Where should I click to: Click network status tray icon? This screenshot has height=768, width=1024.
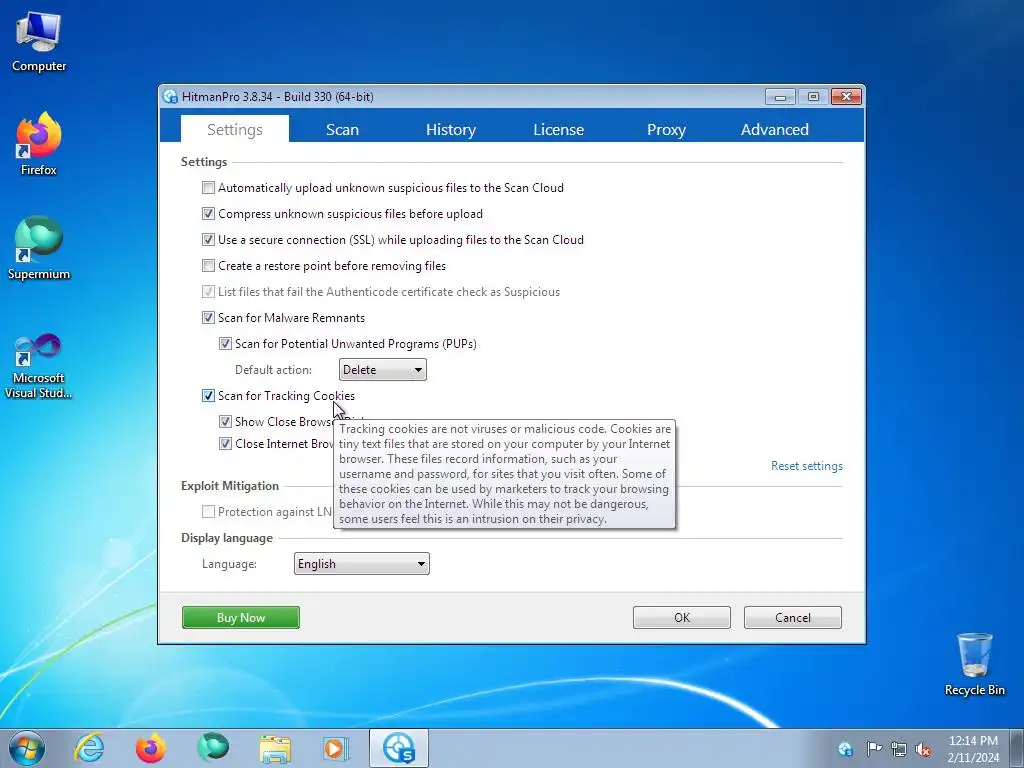tap(899, 749)
